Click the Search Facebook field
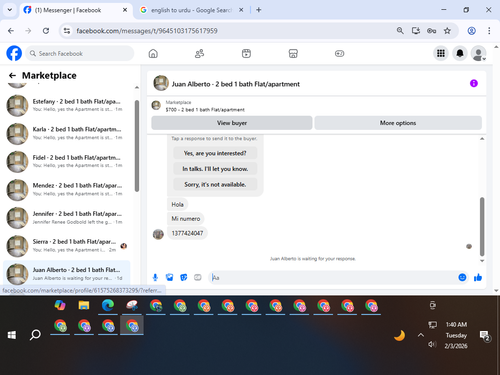Viewport: 500px width, 375px height. click(80, 53)
